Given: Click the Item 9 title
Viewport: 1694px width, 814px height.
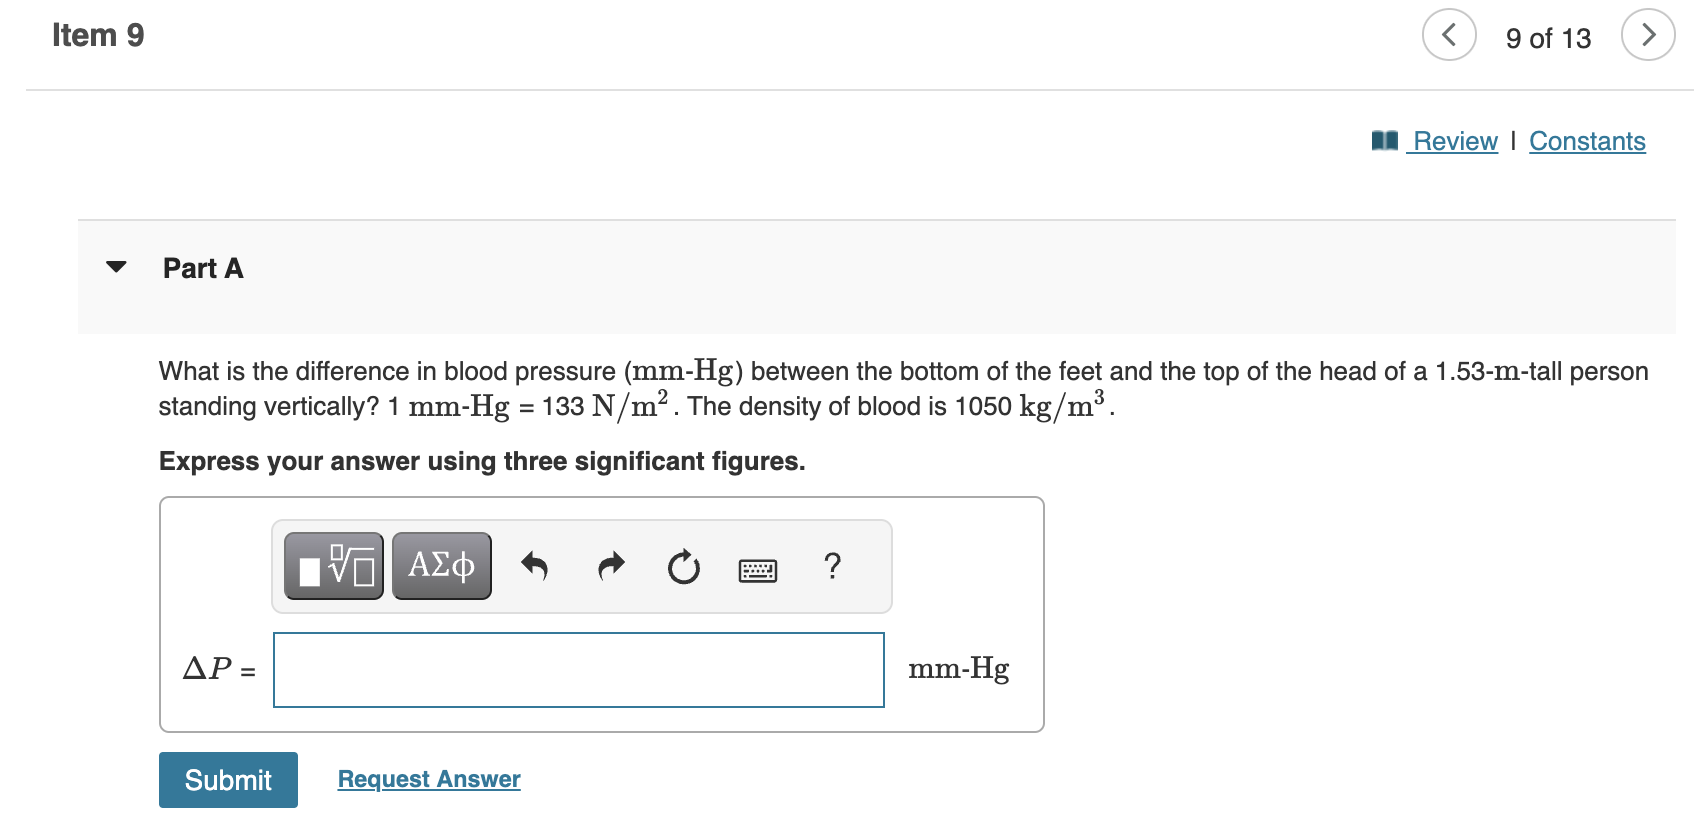Looking at the screenshot, I should tap(97, 34).
